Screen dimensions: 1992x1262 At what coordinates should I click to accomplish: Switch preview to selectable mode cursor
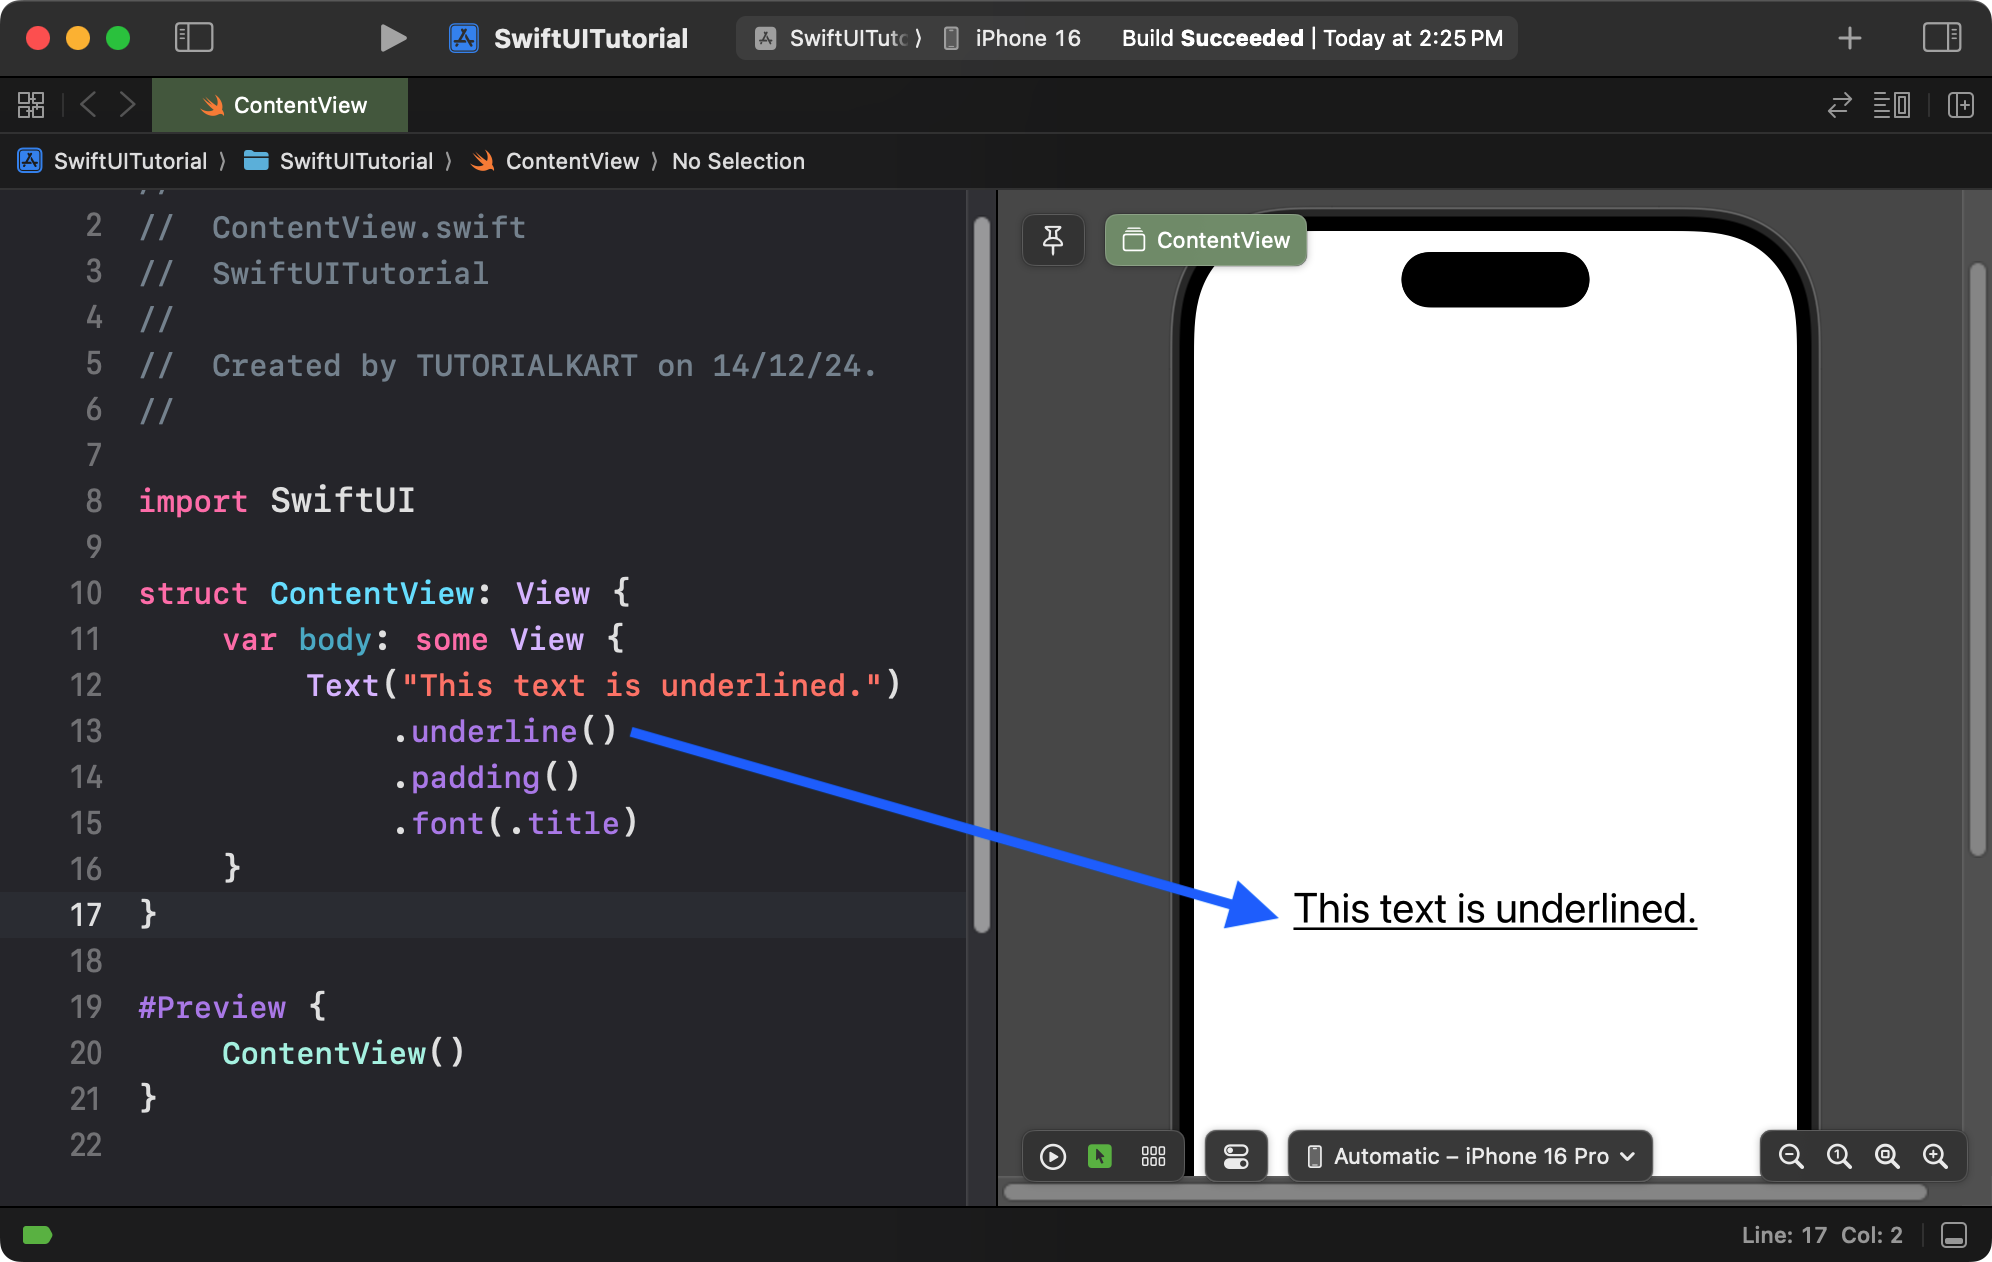pos(1100,1156)
